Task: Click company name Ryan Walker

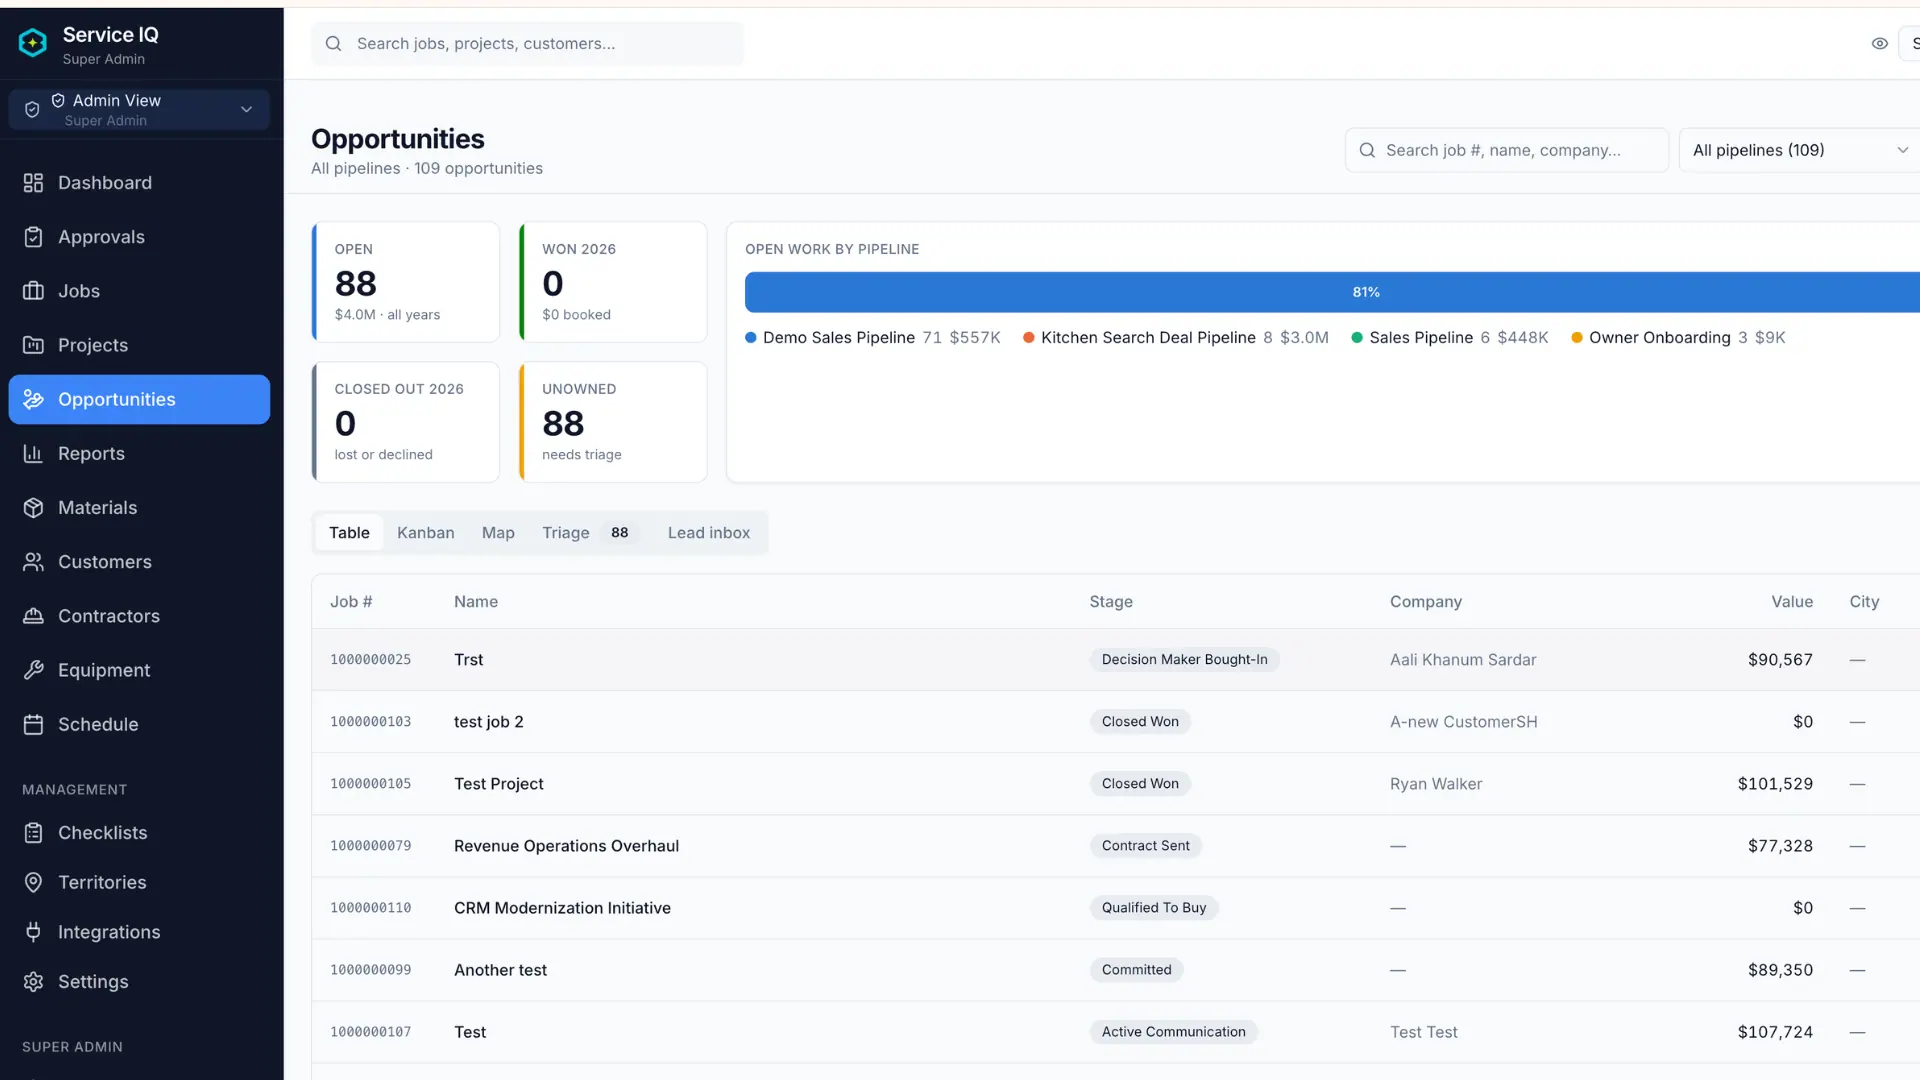Action: pos(1435,784)
